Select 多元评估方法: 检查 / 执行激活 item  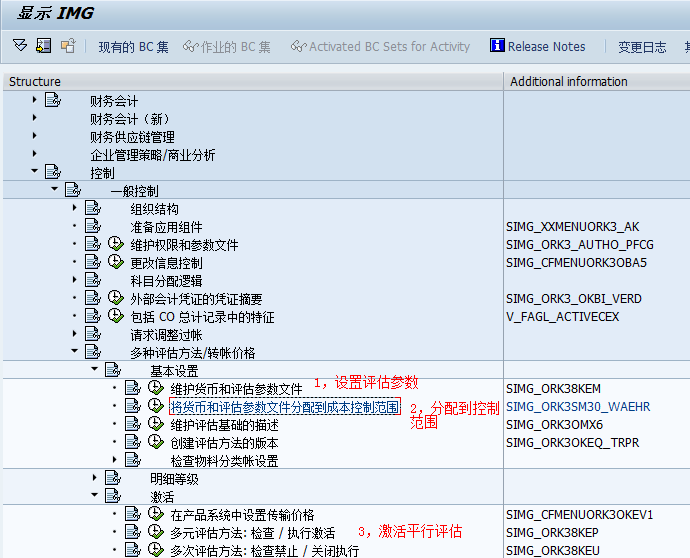pyautogui.click(x=253, y=533)
